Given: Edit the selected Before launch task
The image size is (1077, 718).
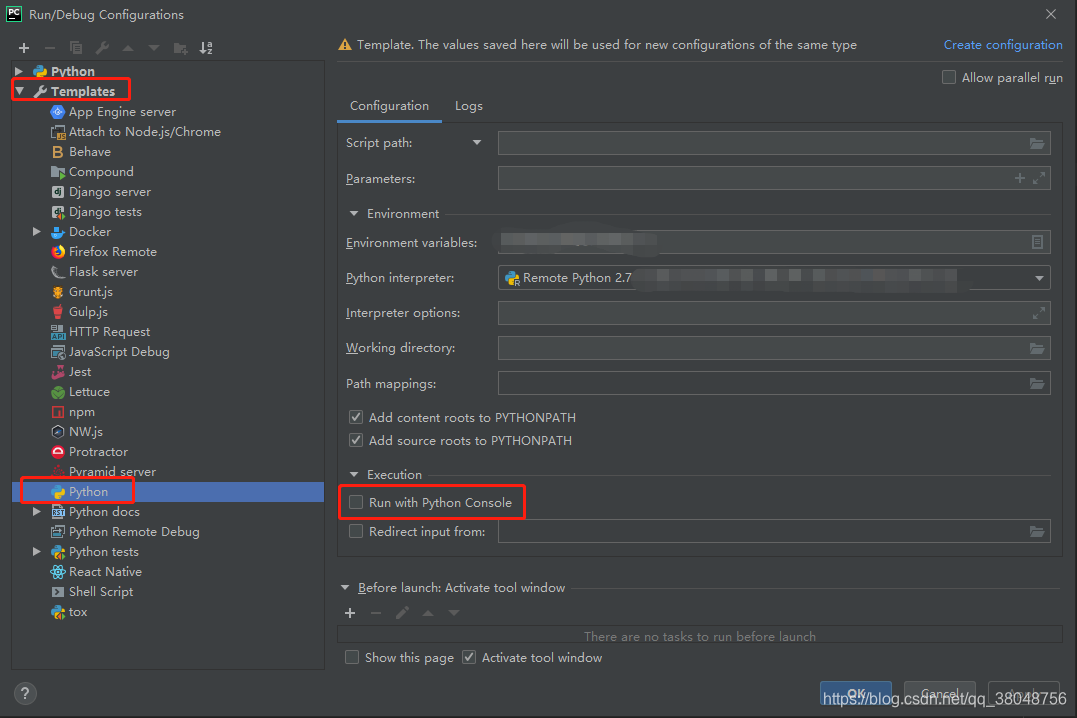Looking at the screenshot, I should click(x=403, y=613).
